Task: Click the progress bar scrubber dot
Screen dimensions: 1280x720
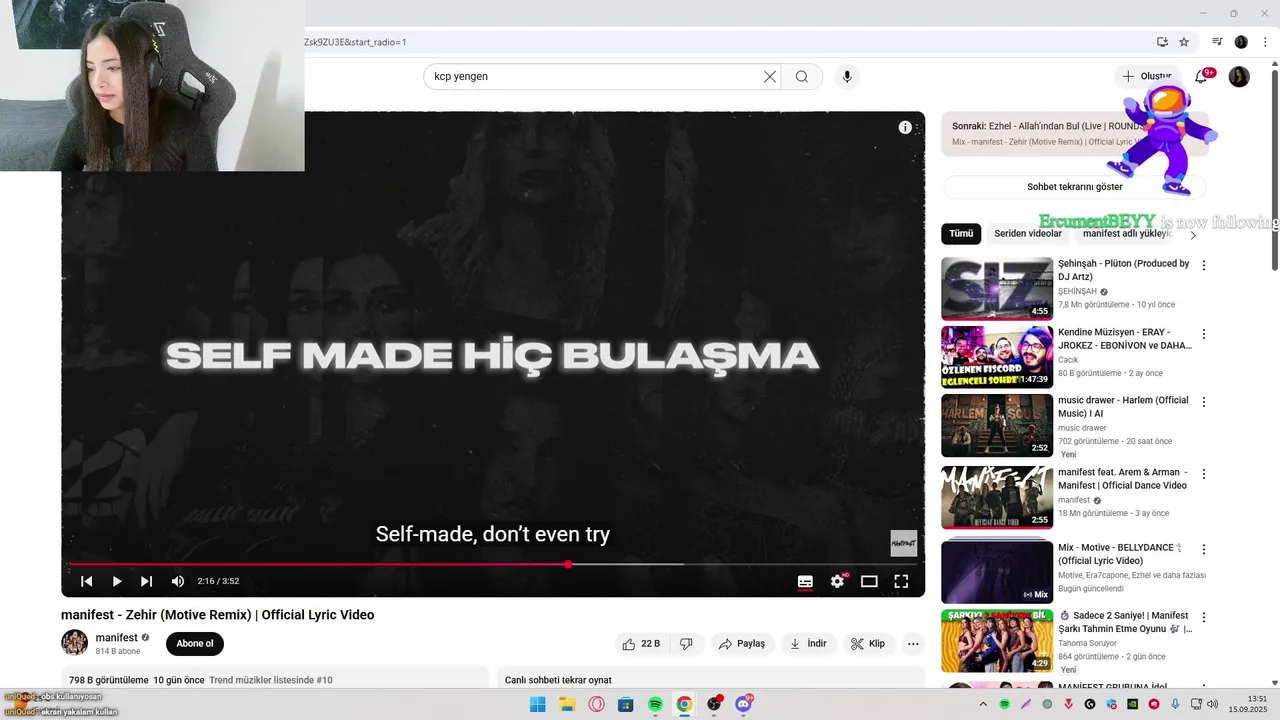Action: [568, 564]
